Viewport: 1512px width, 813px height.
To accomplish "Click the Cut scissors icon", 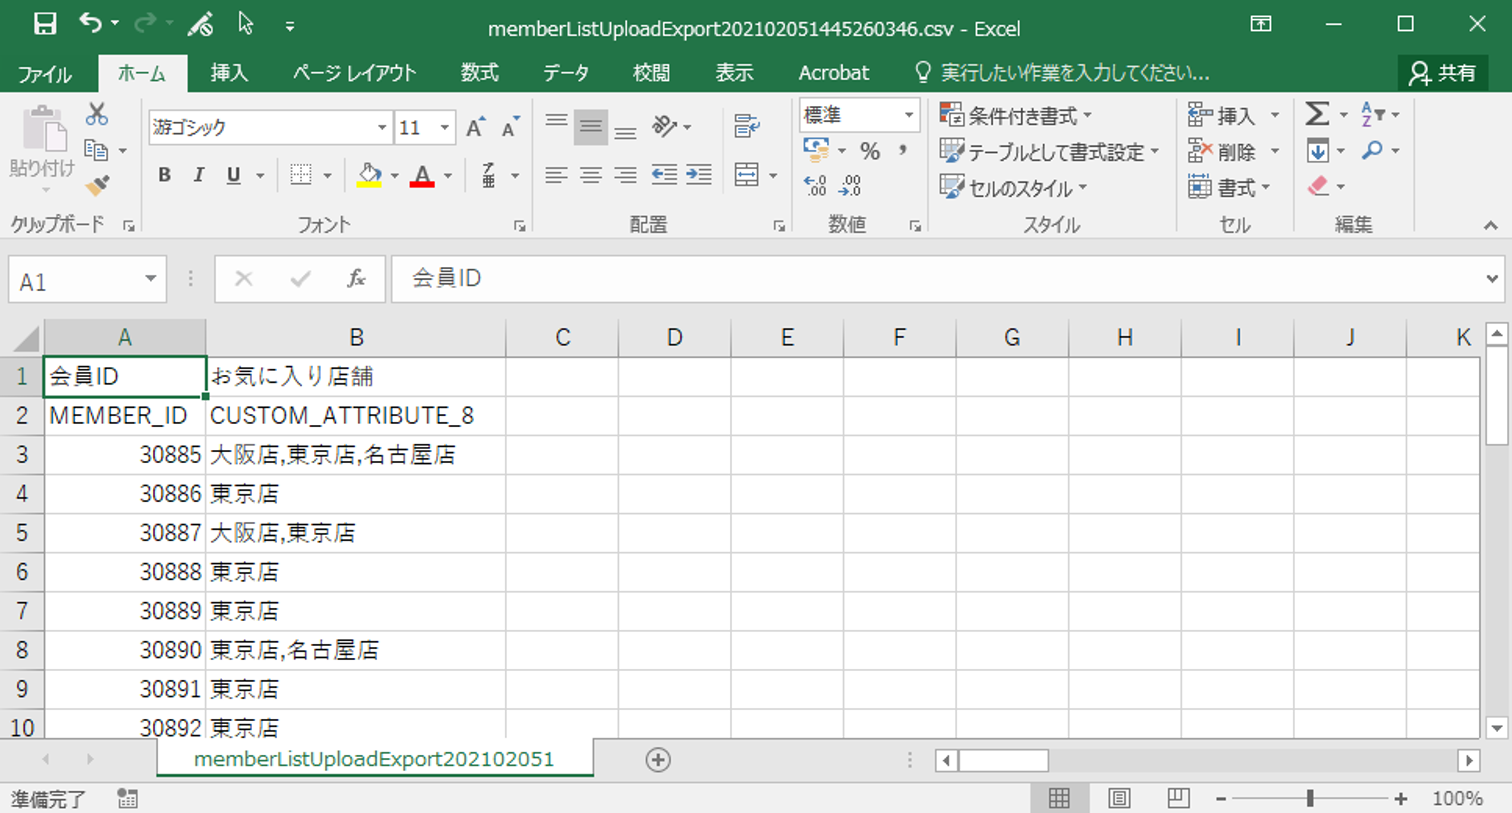I will 97,114.
